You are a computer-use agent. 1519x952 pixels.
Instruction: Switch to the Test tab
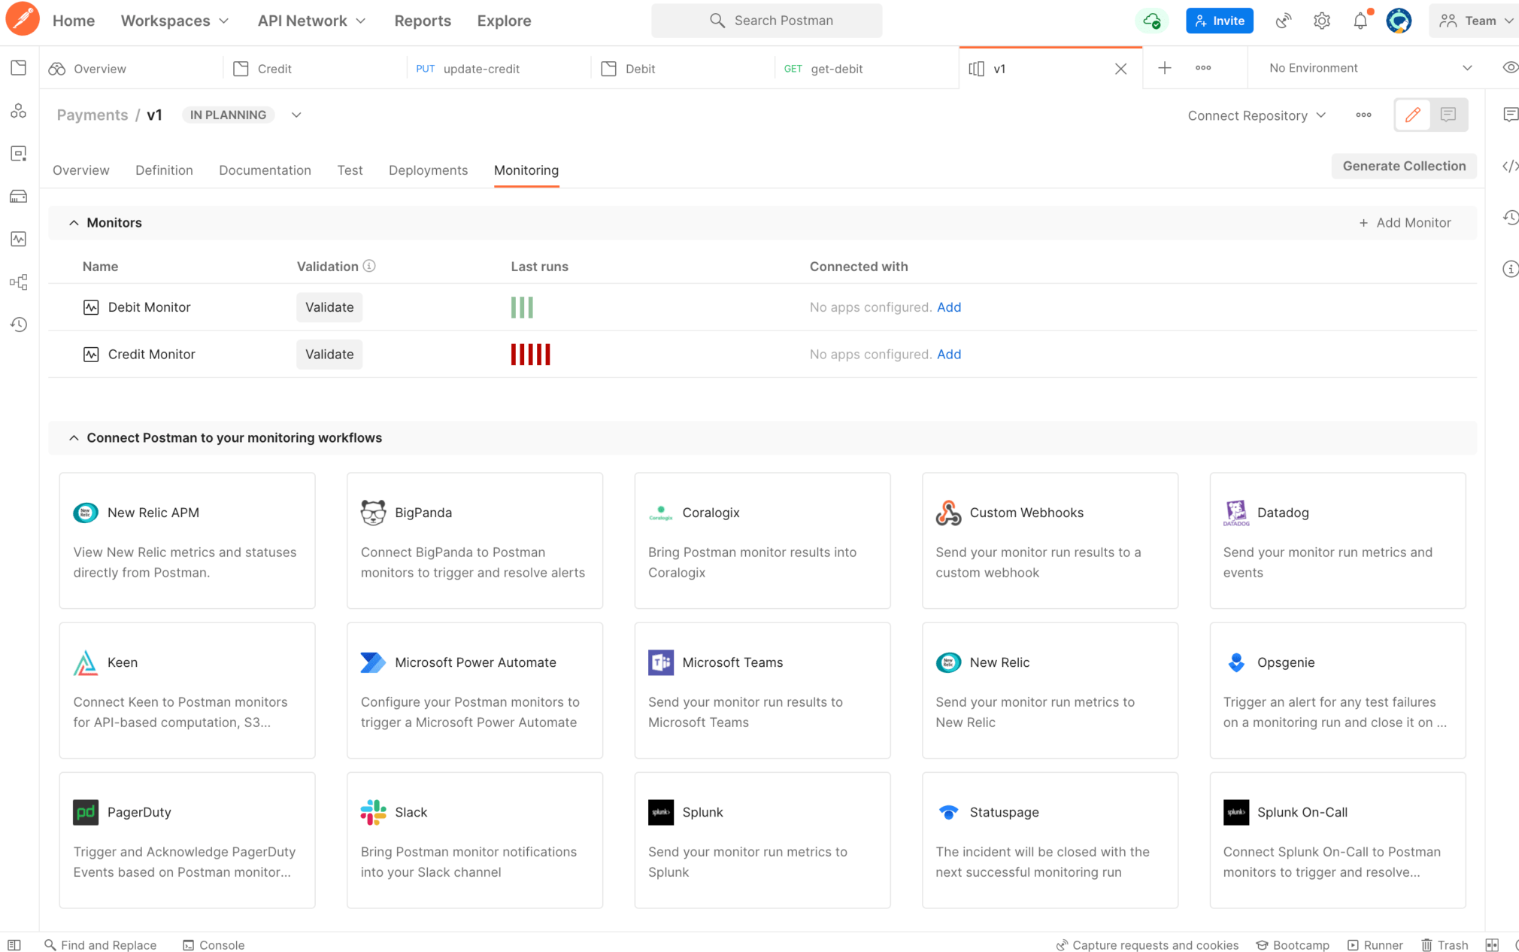pyautogui.click(x=350, y=170)
